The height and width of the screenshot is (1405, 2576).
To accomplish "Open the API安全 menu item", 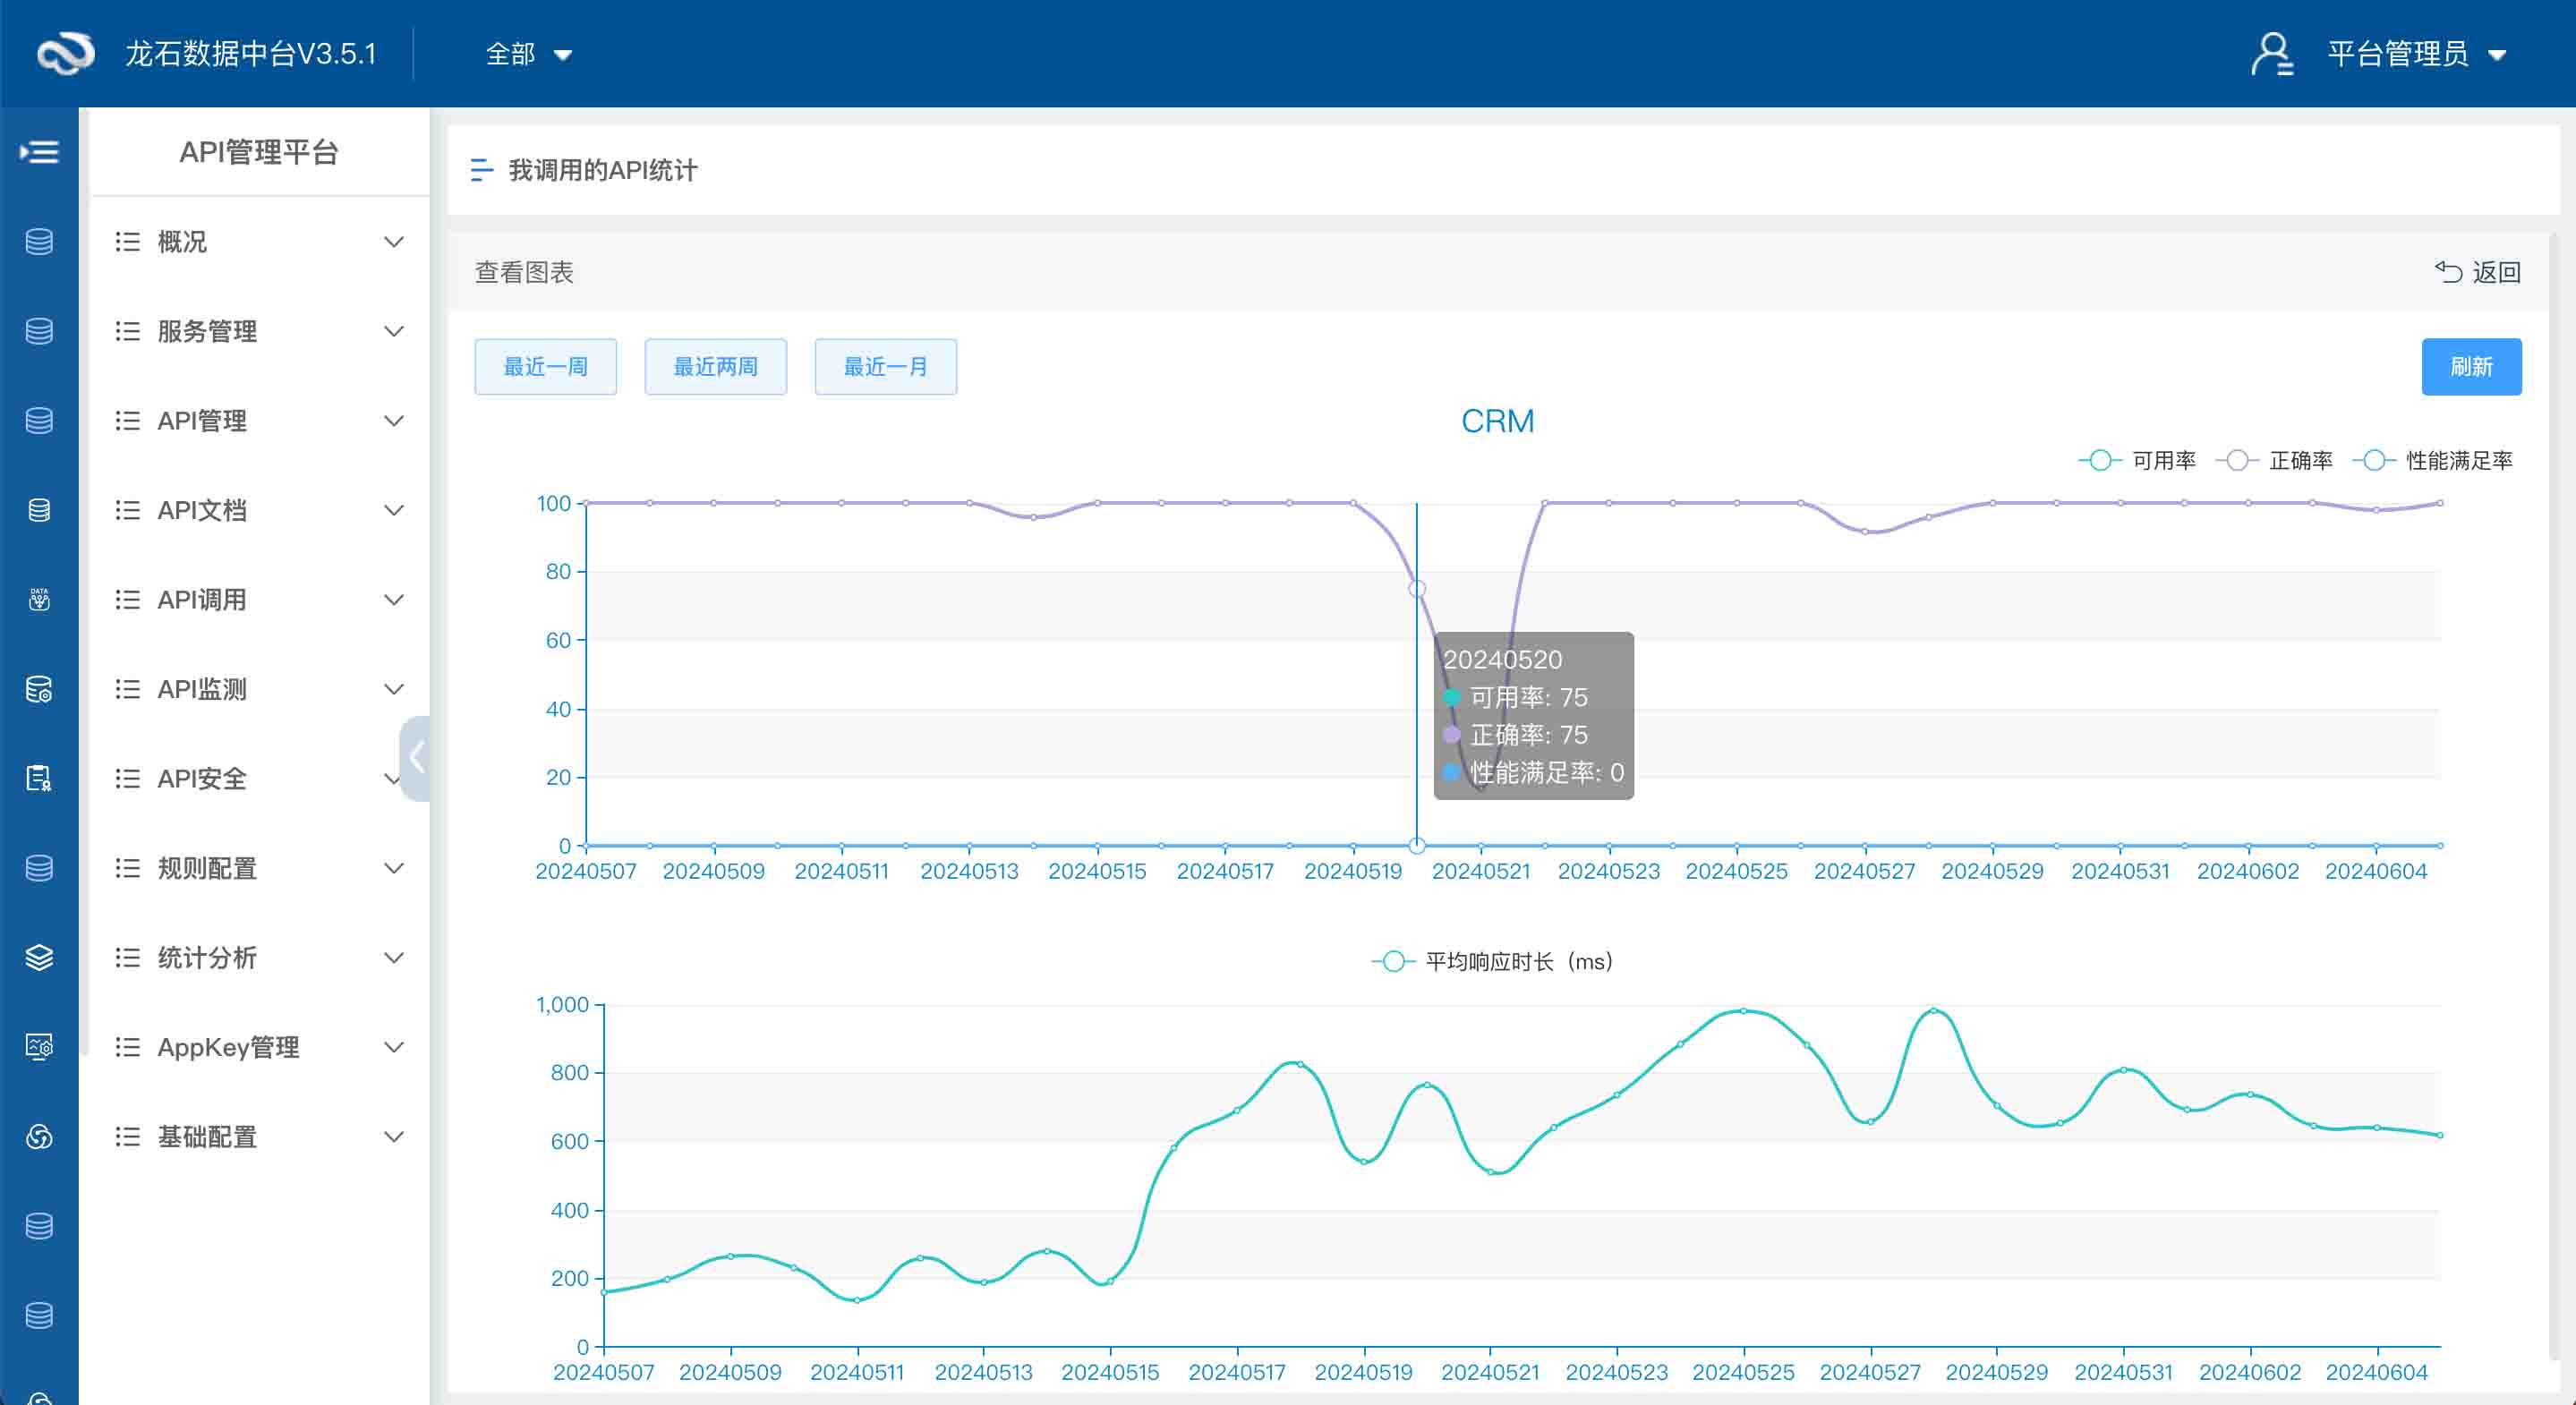I will pos(260,779).
